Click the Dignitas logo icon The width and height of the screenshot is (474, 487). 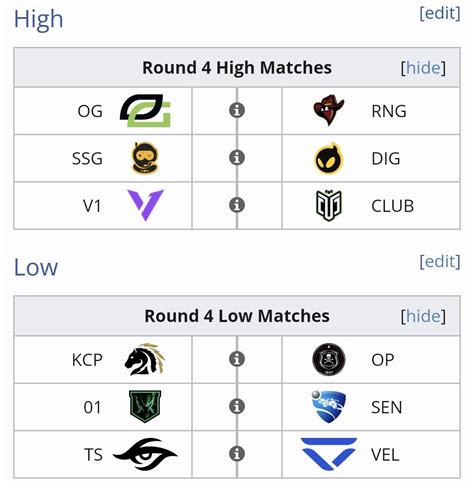[329, 158]
